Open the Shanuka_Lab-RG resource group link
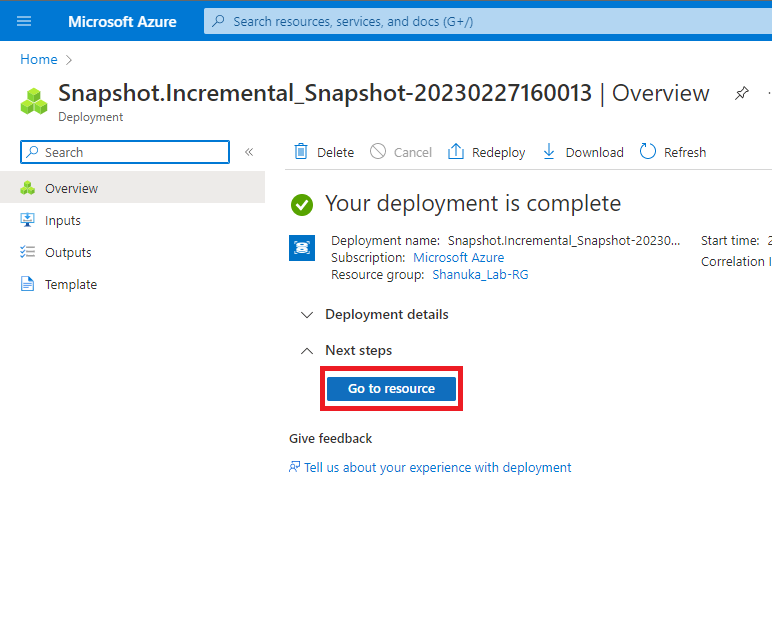The width and height of the screenshot is (772, 626). click(x=480, y=274)
